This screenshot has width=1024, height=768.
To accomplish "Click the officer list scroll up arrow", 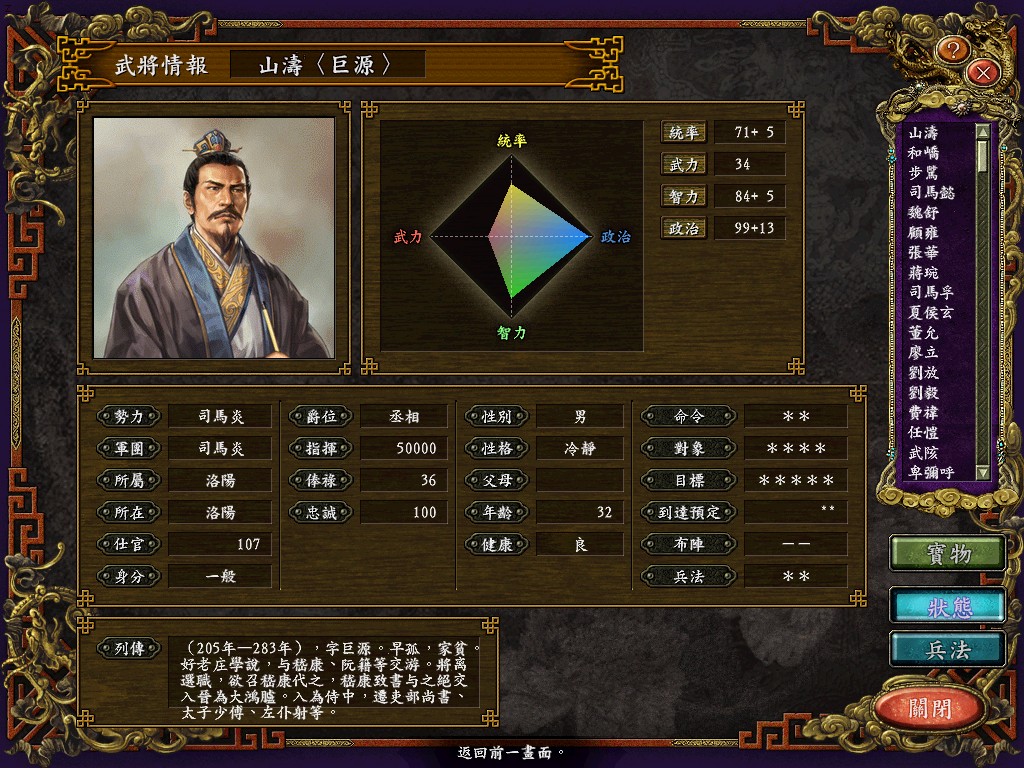I will coord(983,131).
